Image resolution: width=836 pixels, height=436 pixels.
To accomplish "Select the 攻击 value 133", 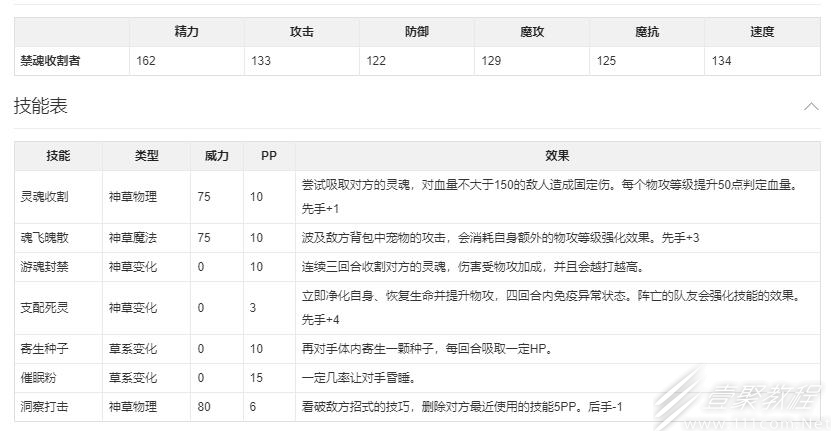I will [x=261, y=61].
